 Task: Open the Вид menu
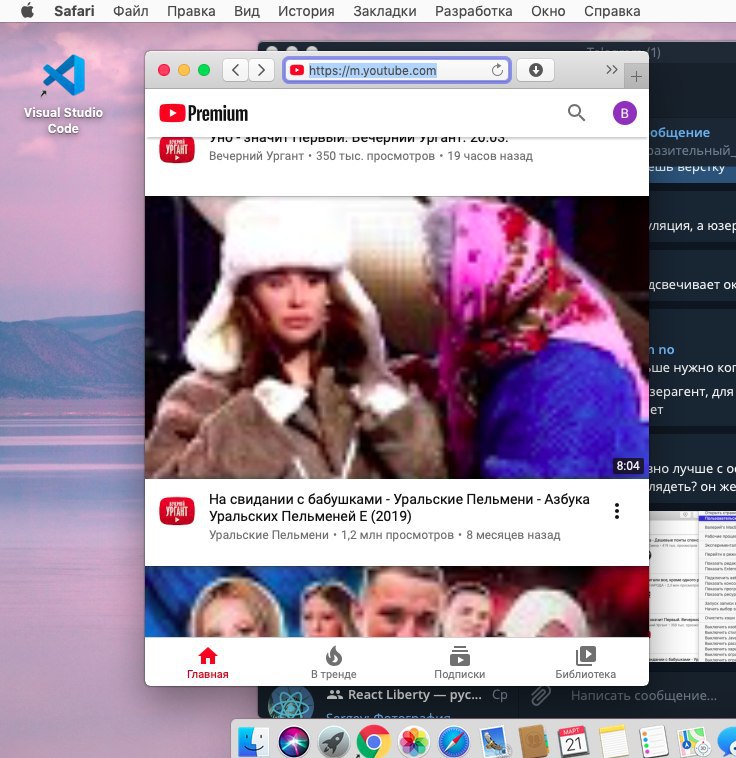(247, 11)
